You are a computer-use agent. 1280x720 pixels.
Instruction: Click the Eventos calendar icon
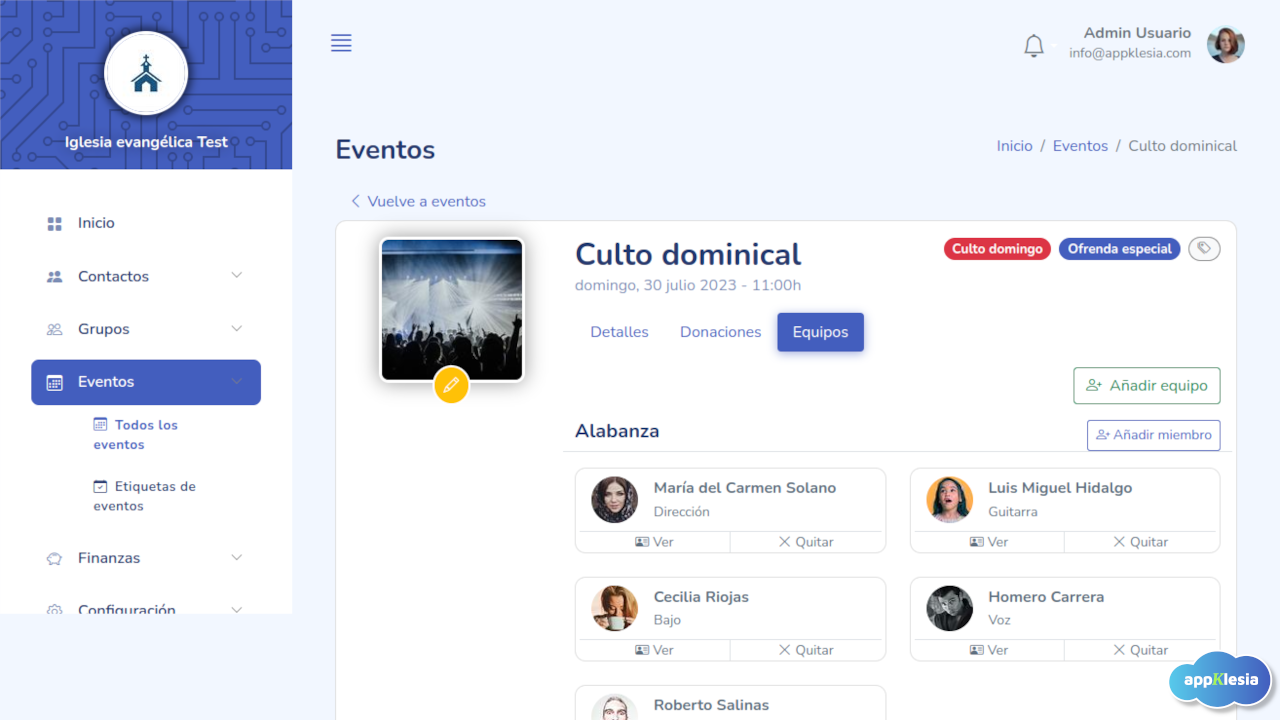[55, 382]
